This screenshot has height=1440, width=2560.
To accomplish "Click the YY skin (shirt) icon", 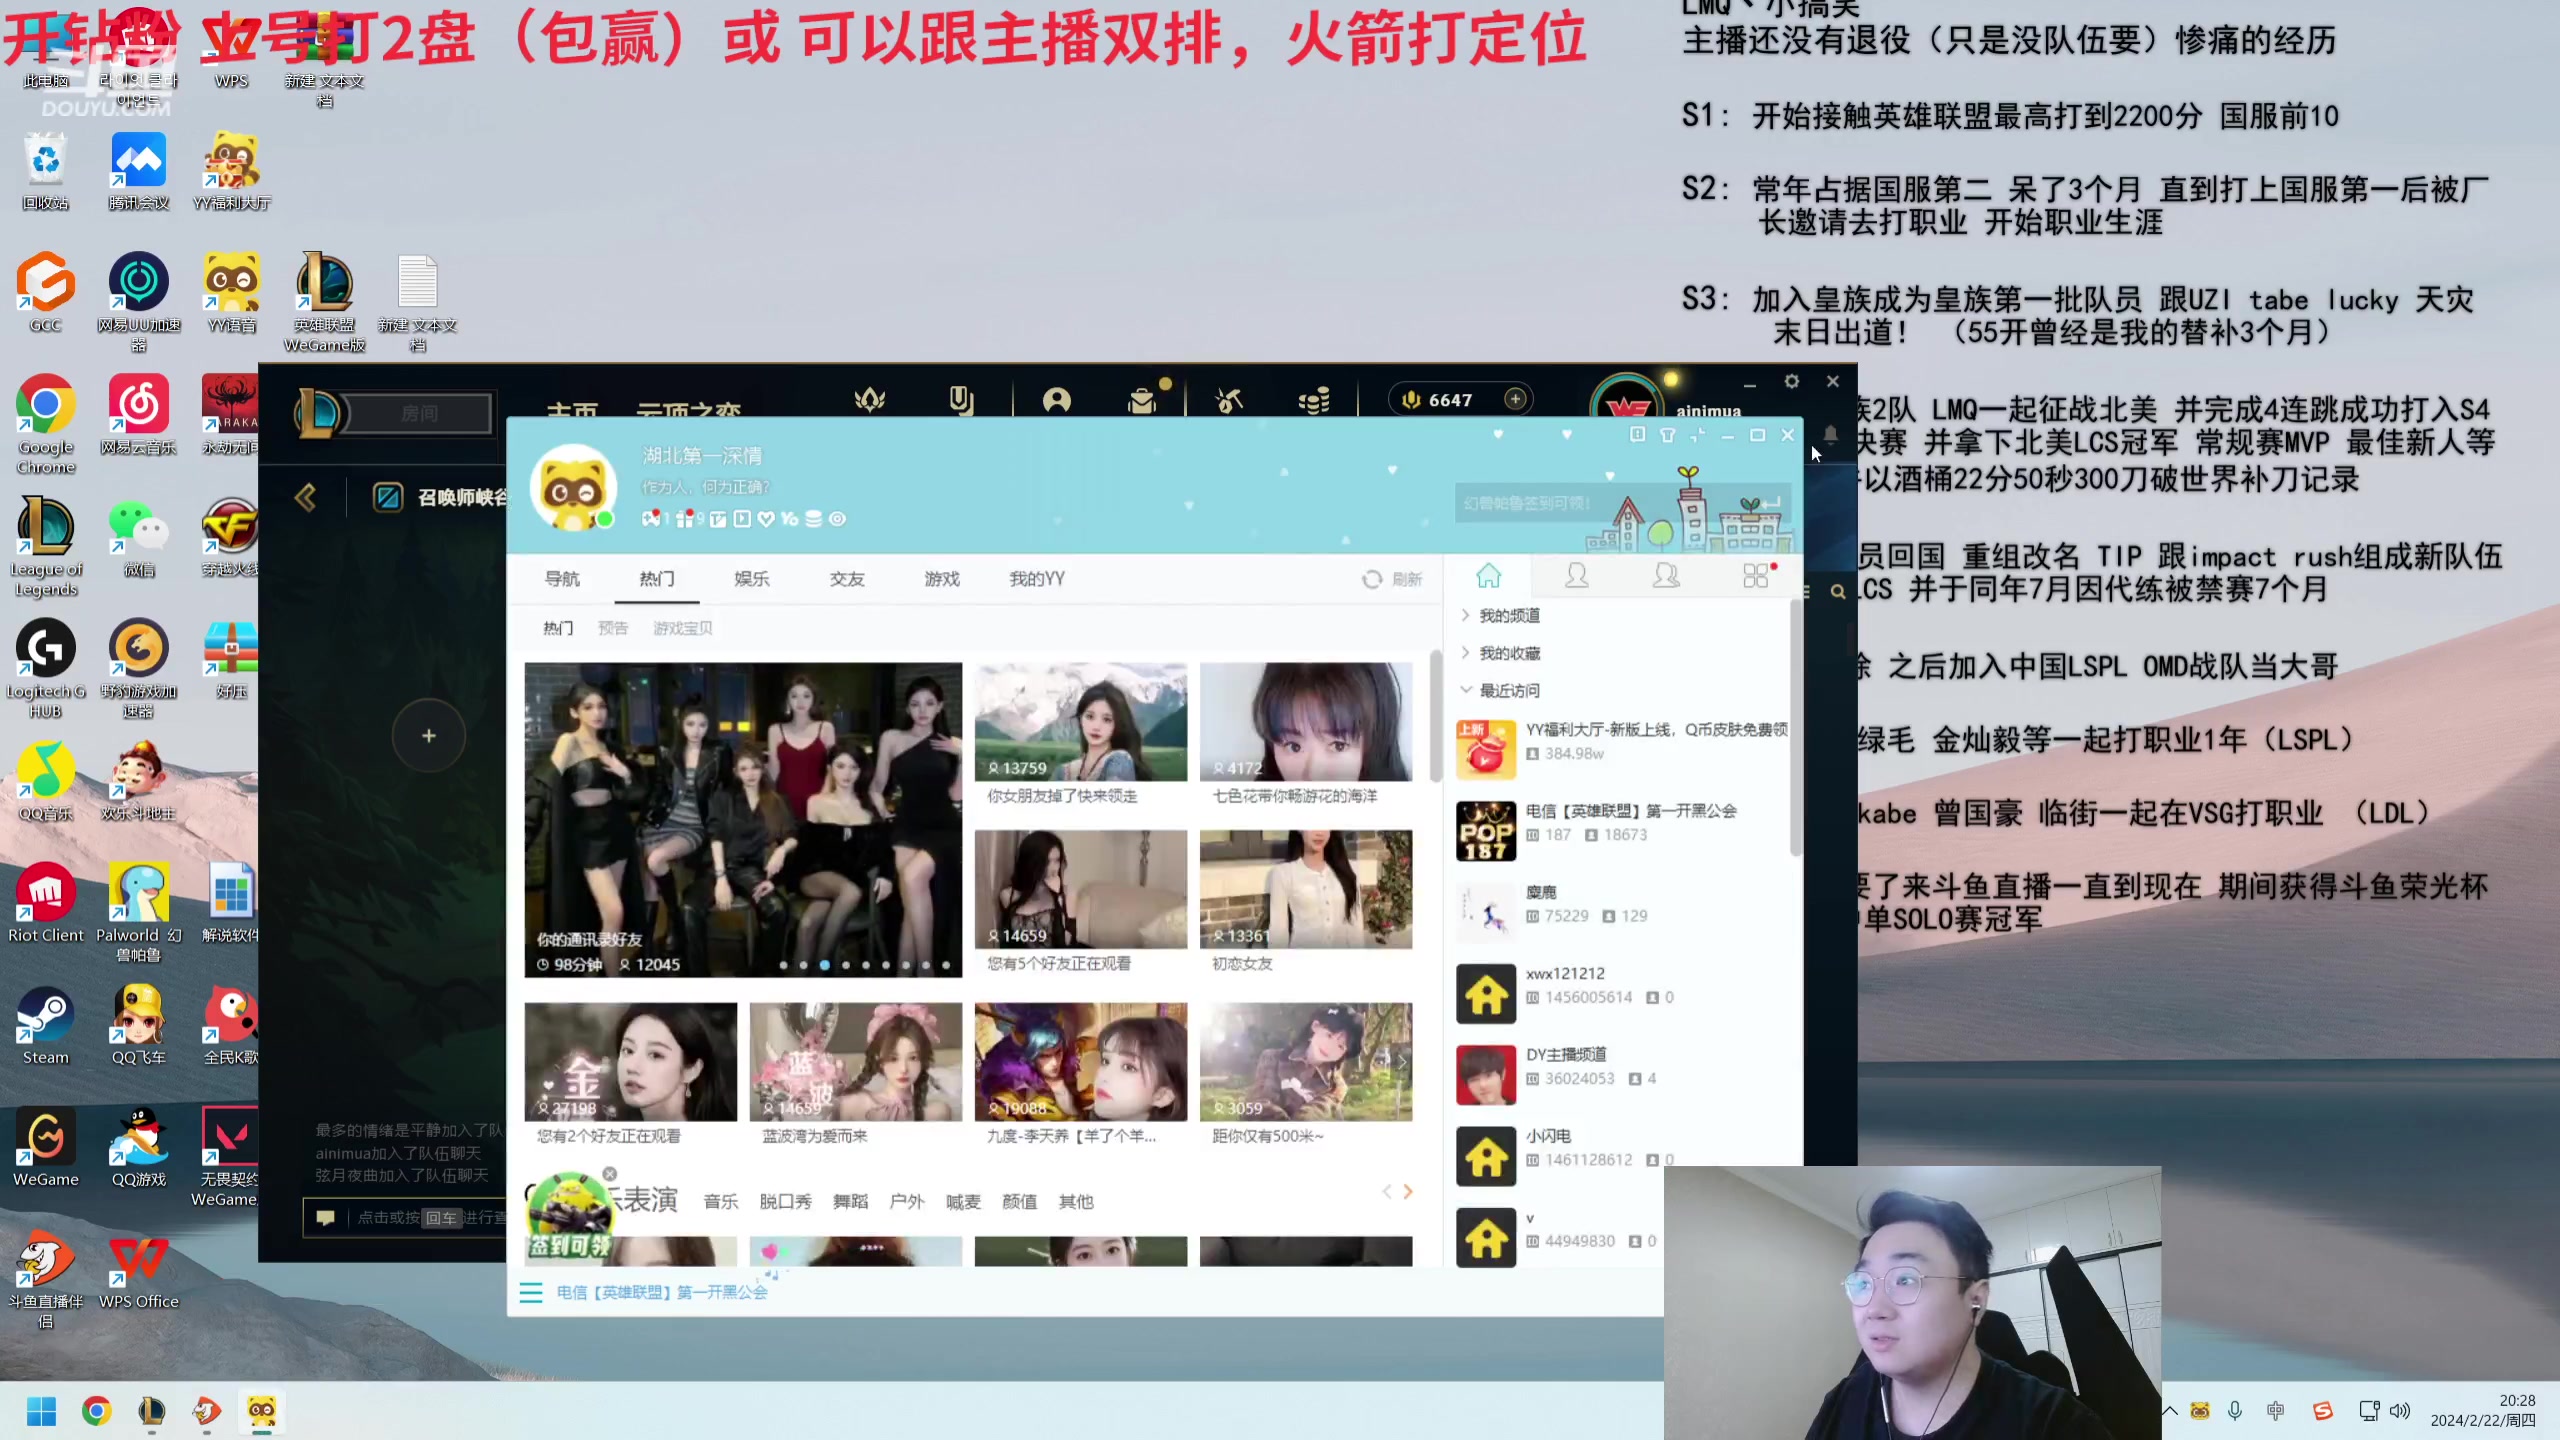I will [1667, 435].
